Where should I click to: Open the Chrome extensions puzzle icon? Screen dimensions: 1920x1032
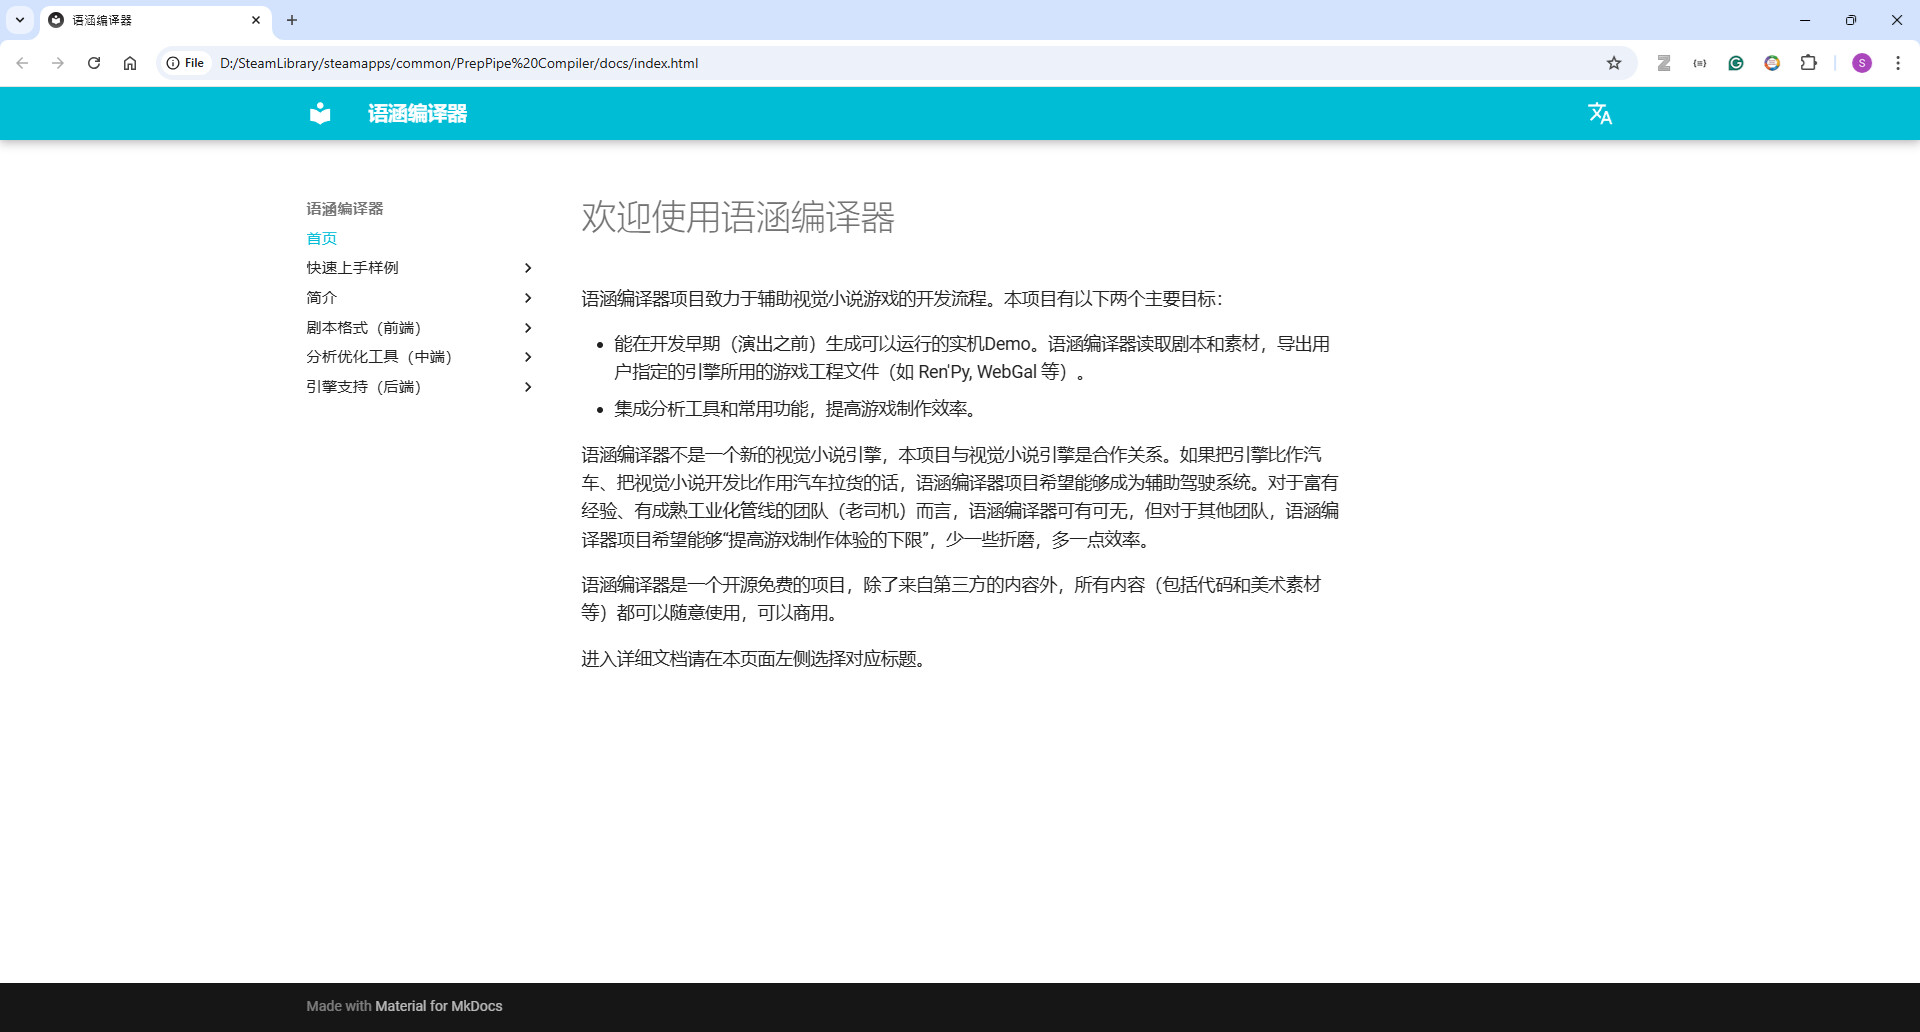tap(1808, 63)
